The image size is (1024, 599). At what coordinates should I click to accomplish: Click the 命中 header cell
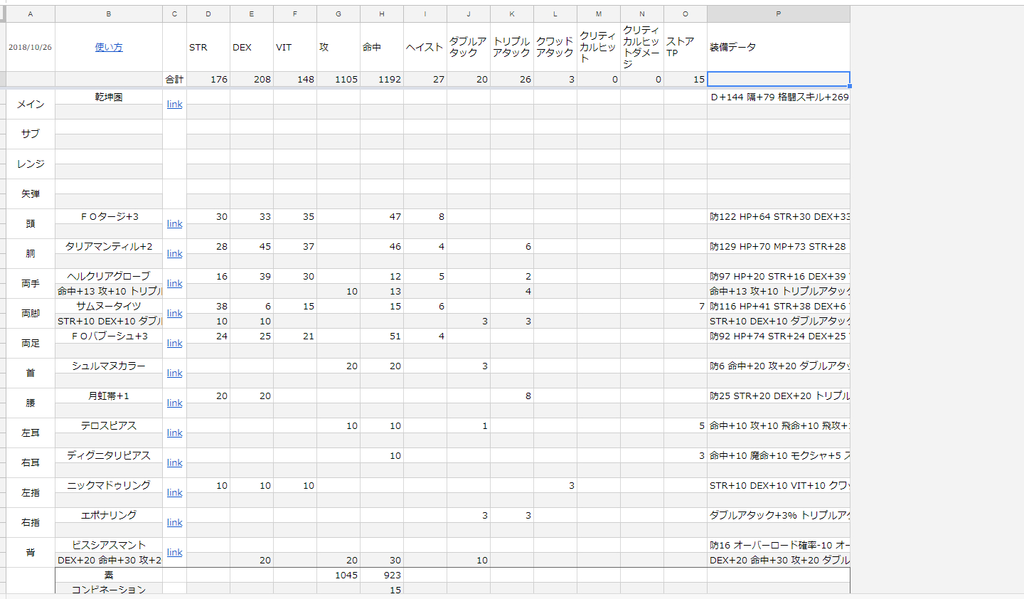(382, 47)
